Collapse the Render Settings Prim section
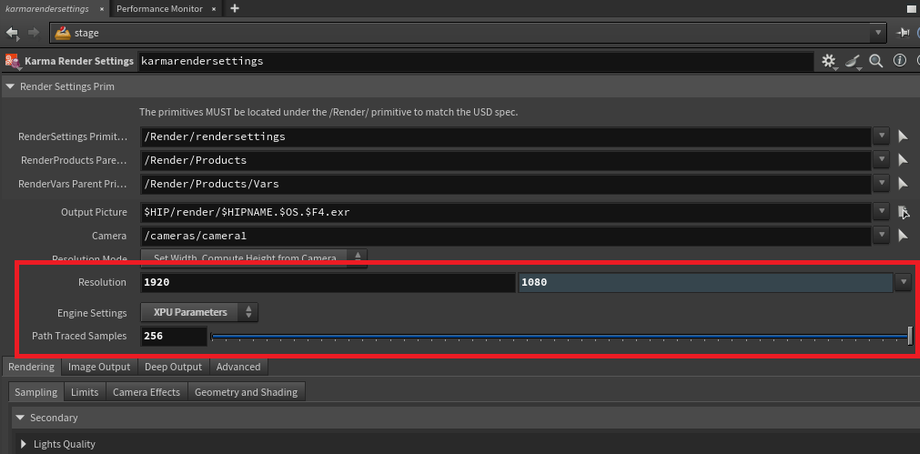The image size is (920, 454). pyautogui.click(x=11, y=87)
